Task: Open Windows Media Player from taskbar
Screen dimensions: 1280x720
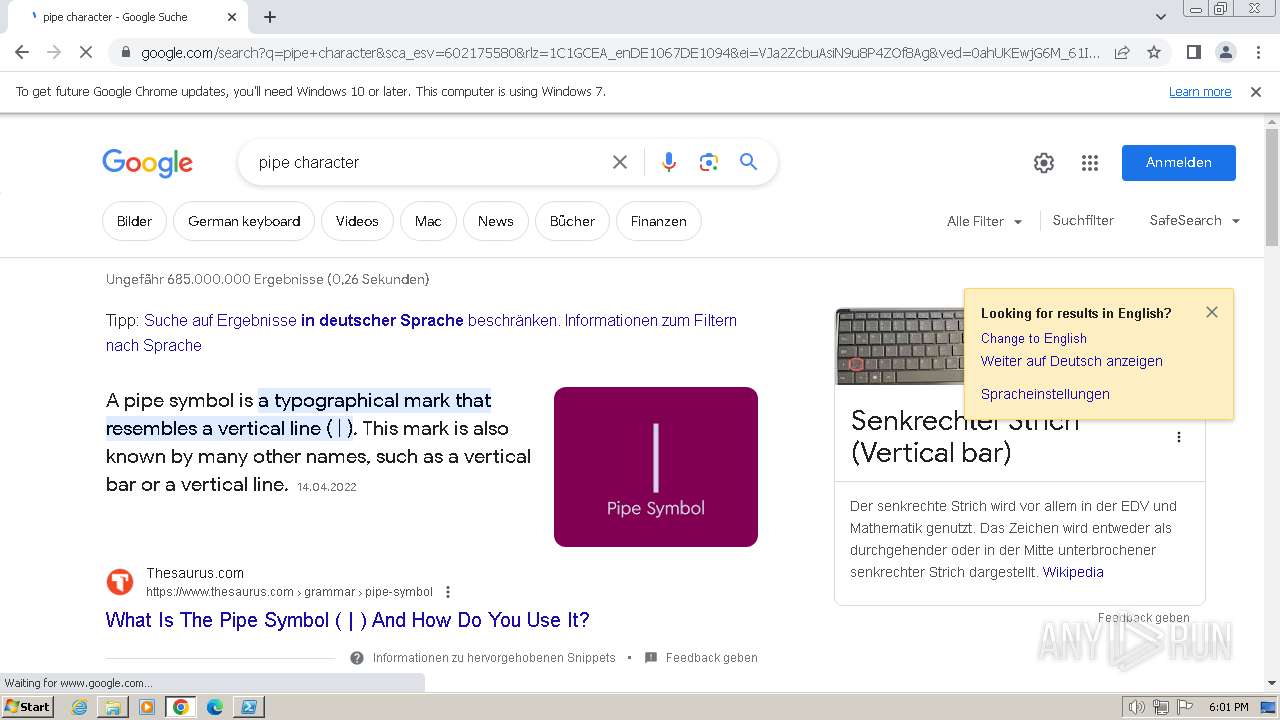Action: point(147,707)
